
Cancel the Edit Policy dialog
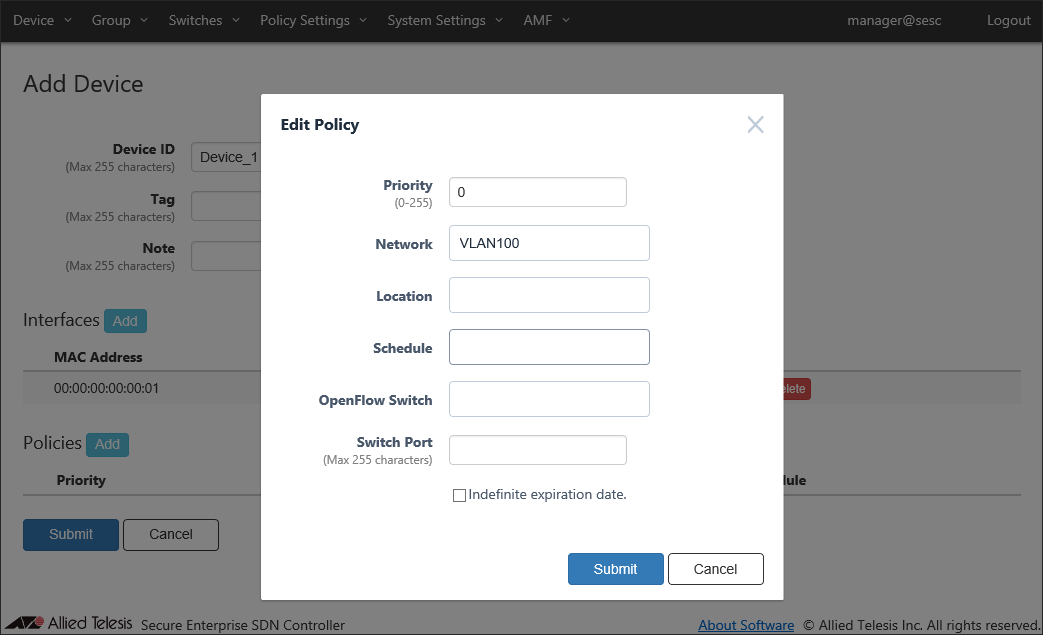[715, 569]
